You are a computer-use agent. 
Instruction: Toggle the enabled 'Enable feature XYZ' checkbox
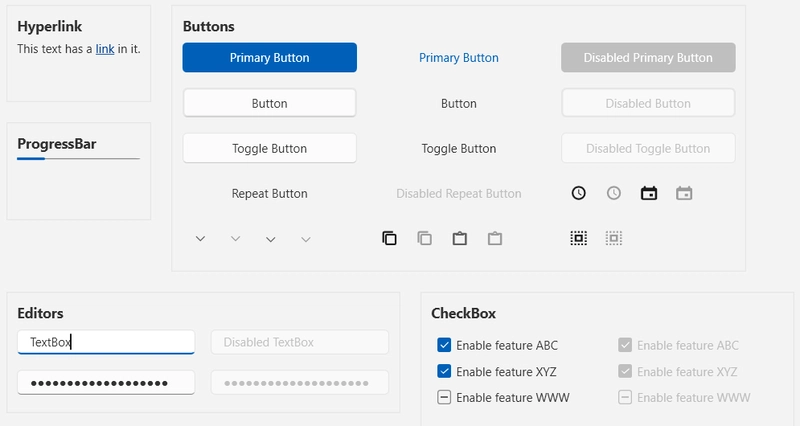point(444,371)
